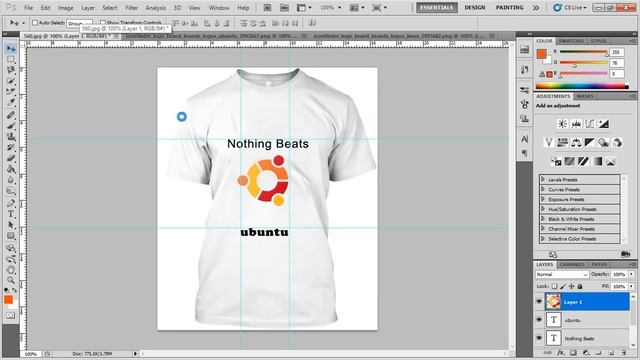Open the Fill slider dropdown arrow
The width and height of the screenshot is (640, 360).
(x=631, y=287)
